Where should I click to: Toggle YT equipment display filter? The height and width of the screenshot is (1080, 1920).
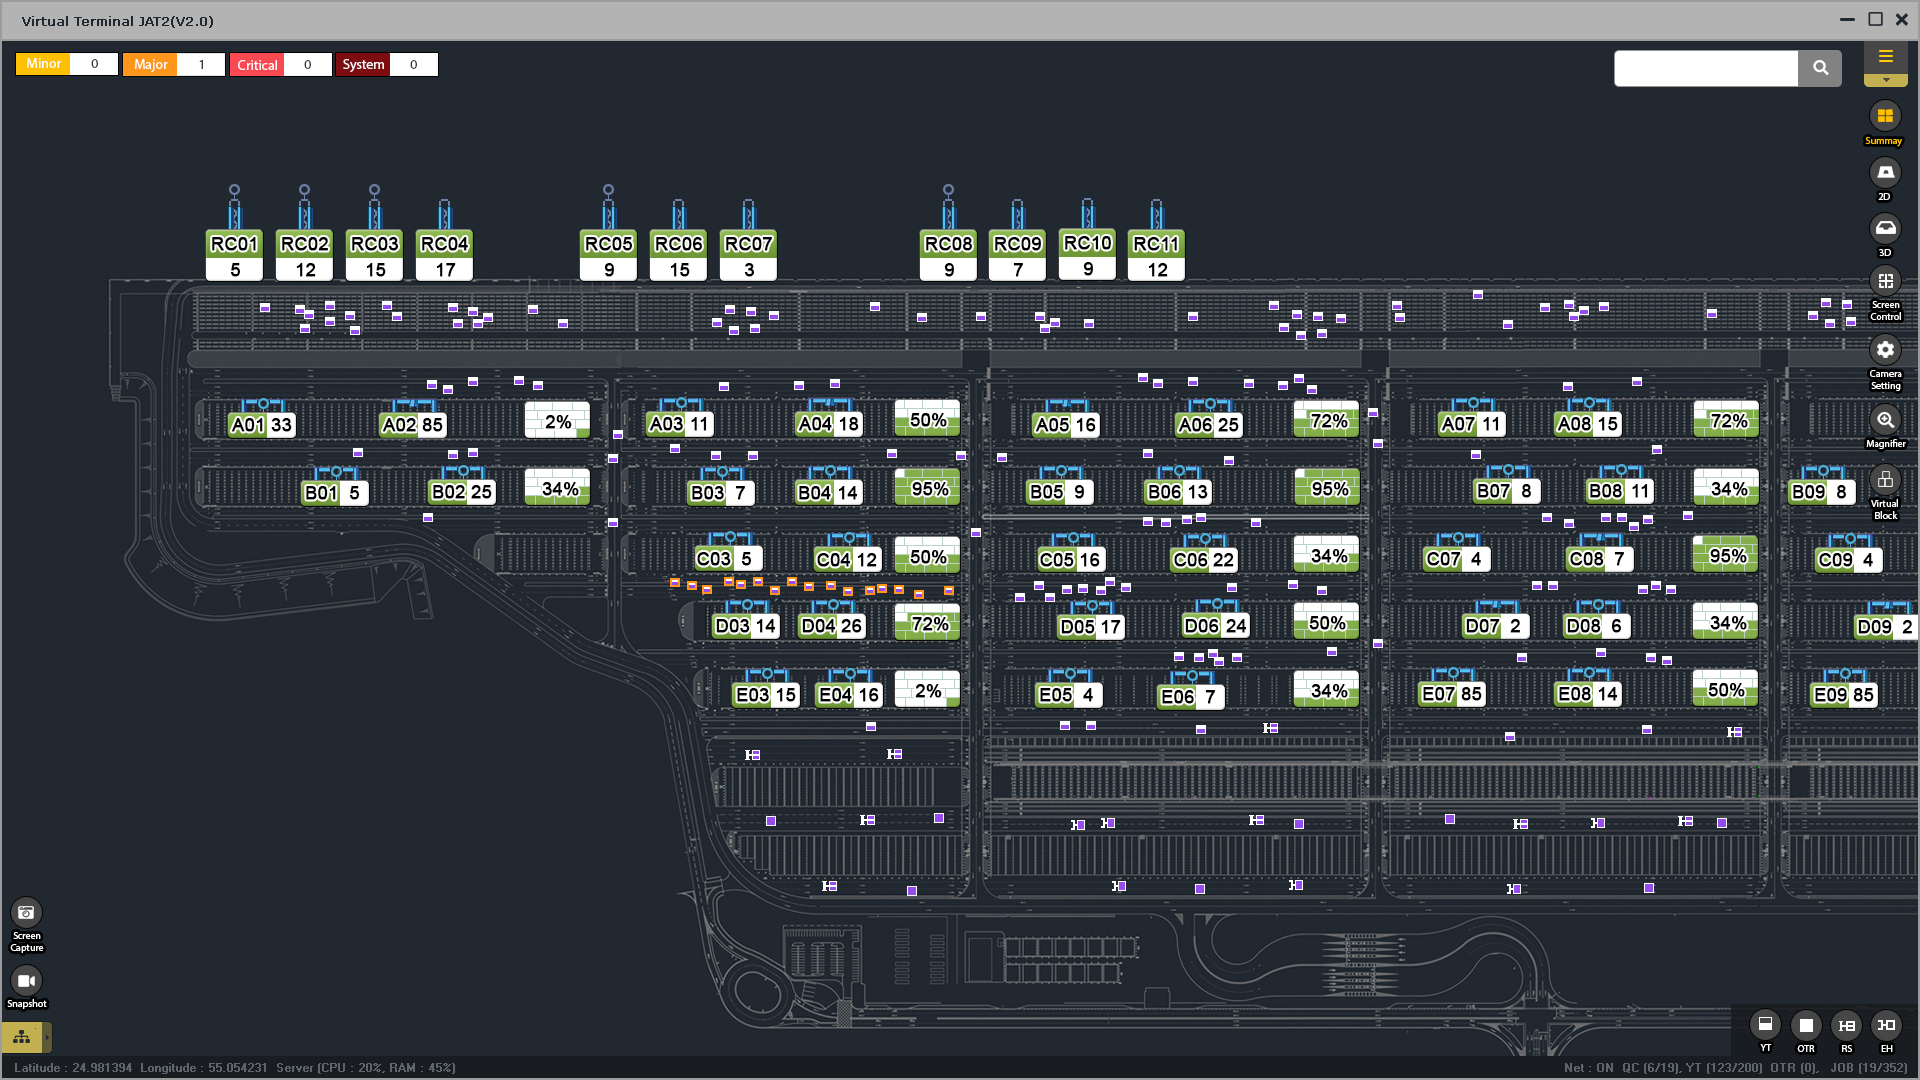point(1765,1025)
